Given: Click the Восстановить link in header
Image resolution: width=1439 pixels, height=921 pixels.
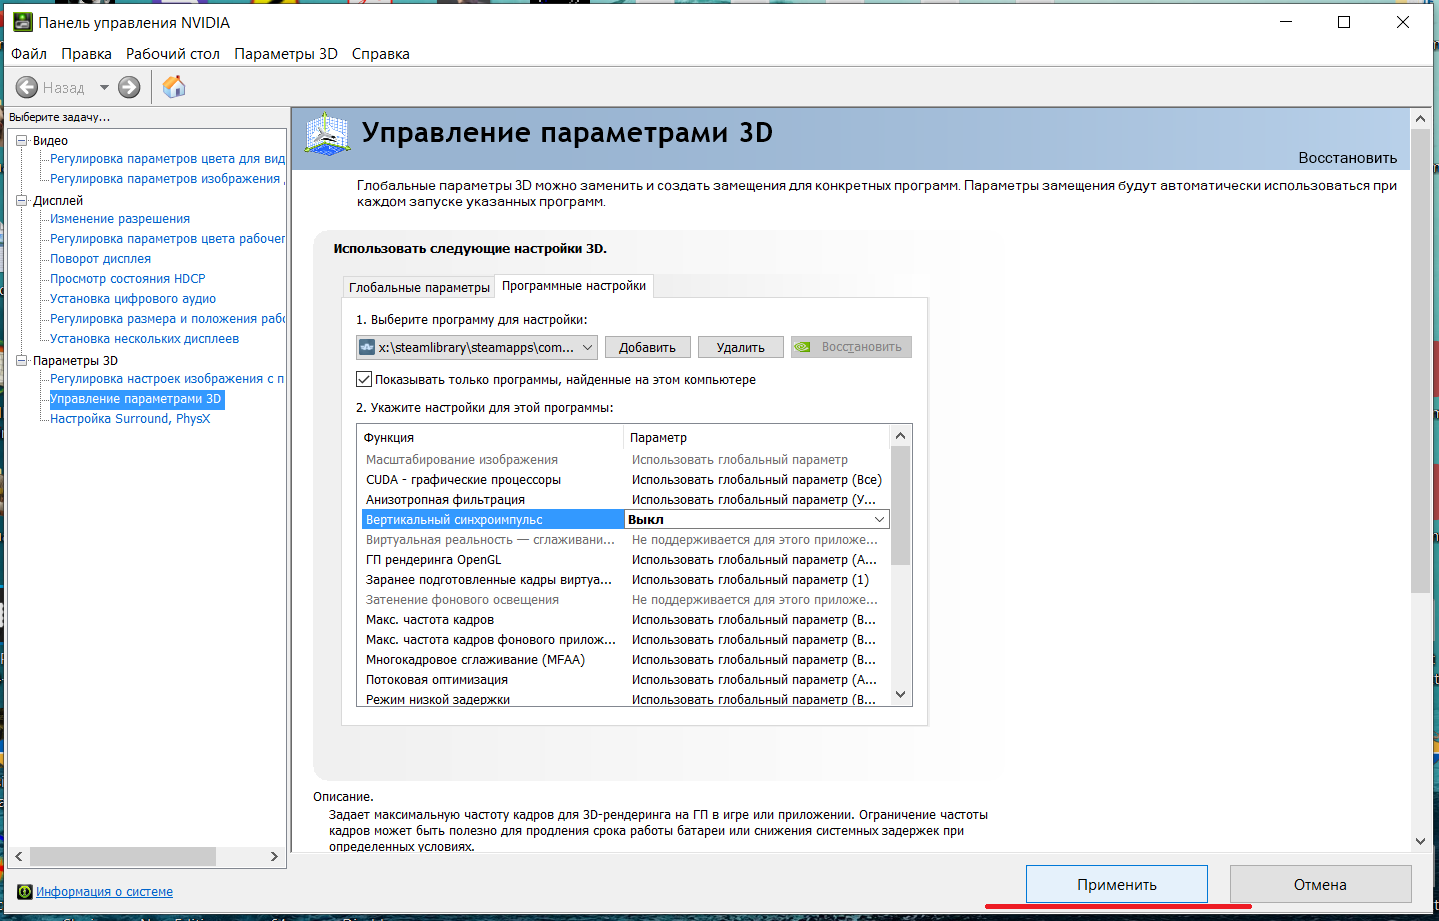Looking at the screenshot, I should [1348, 158].
